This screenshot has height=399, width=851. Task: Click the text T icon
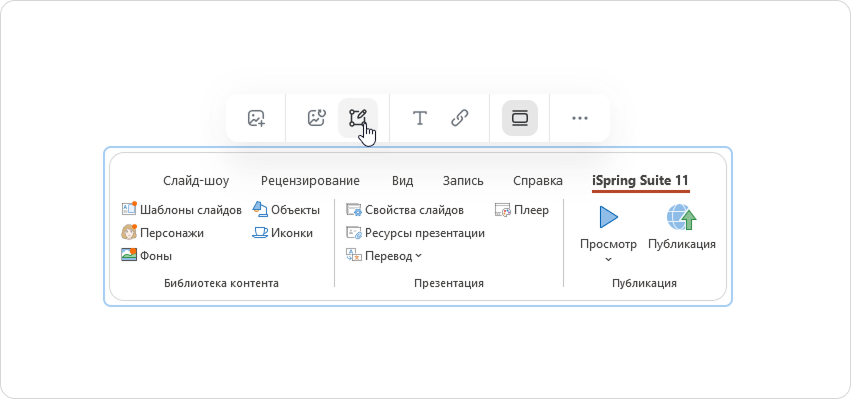pyautogui.click(x=420, y=118)
